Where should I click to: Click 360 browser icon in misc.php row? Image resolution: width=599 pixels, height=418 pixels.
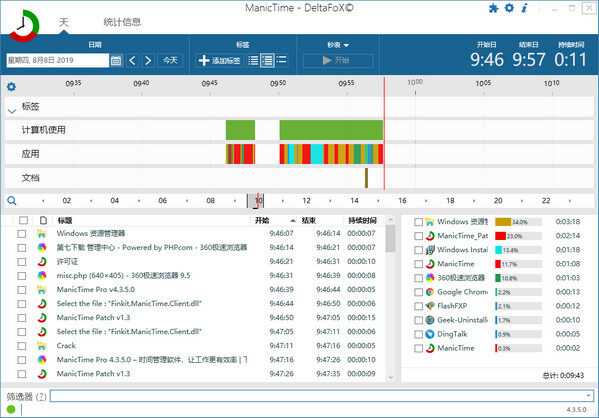42,275
